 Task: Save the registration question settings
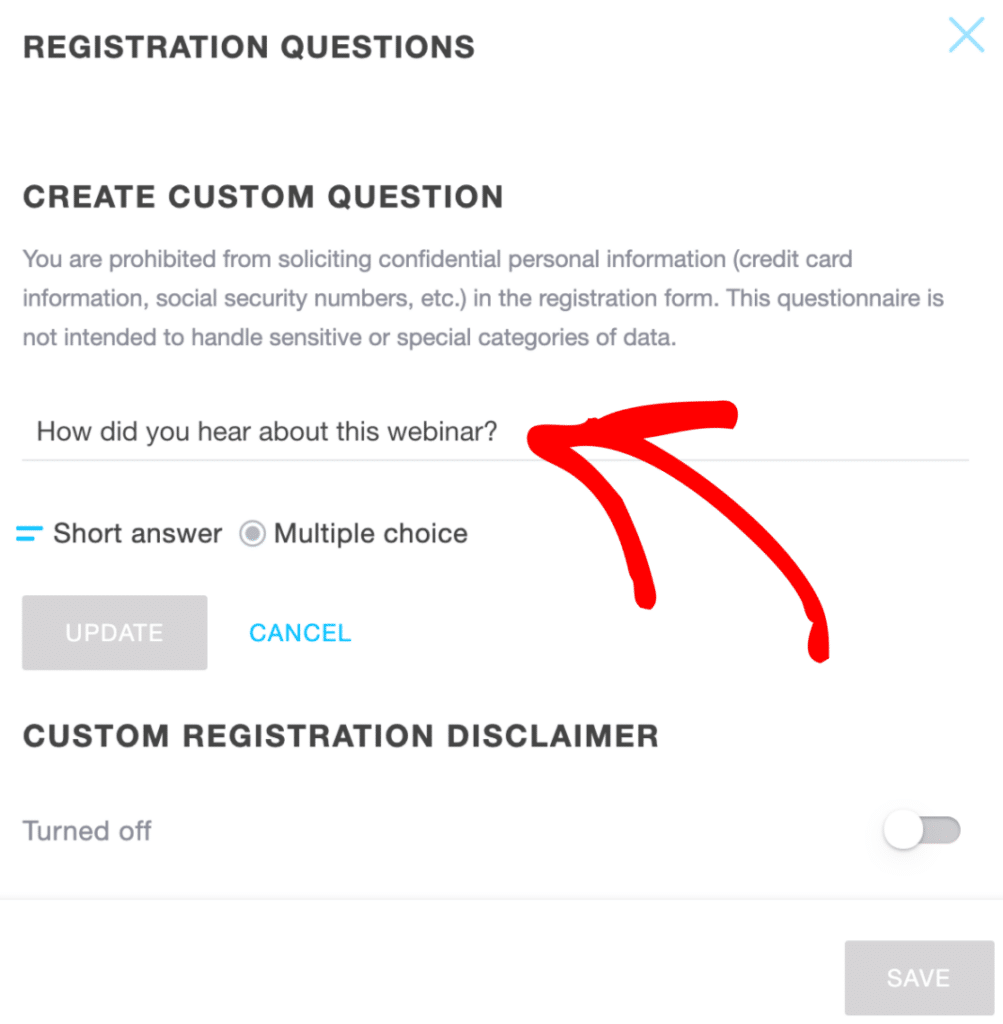pos(919,977)
